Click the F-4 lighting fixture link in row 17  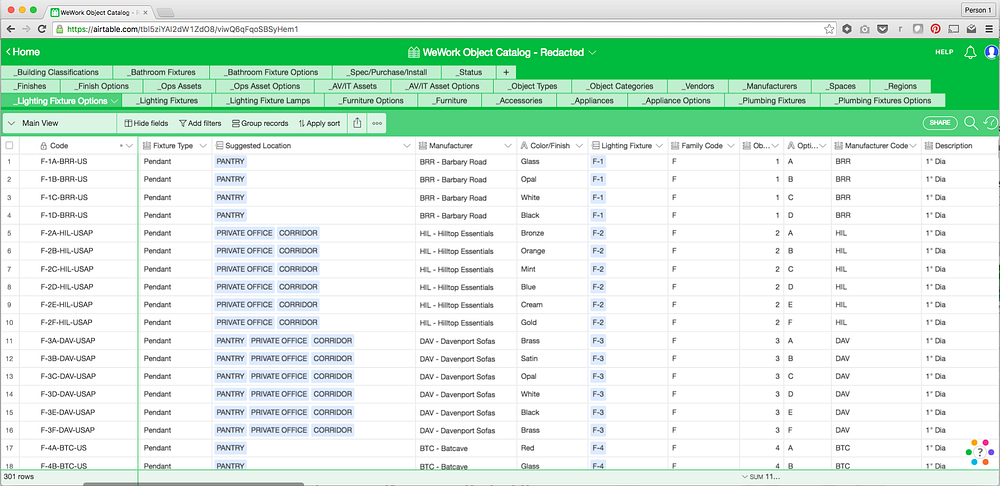[x=598, y=448]
